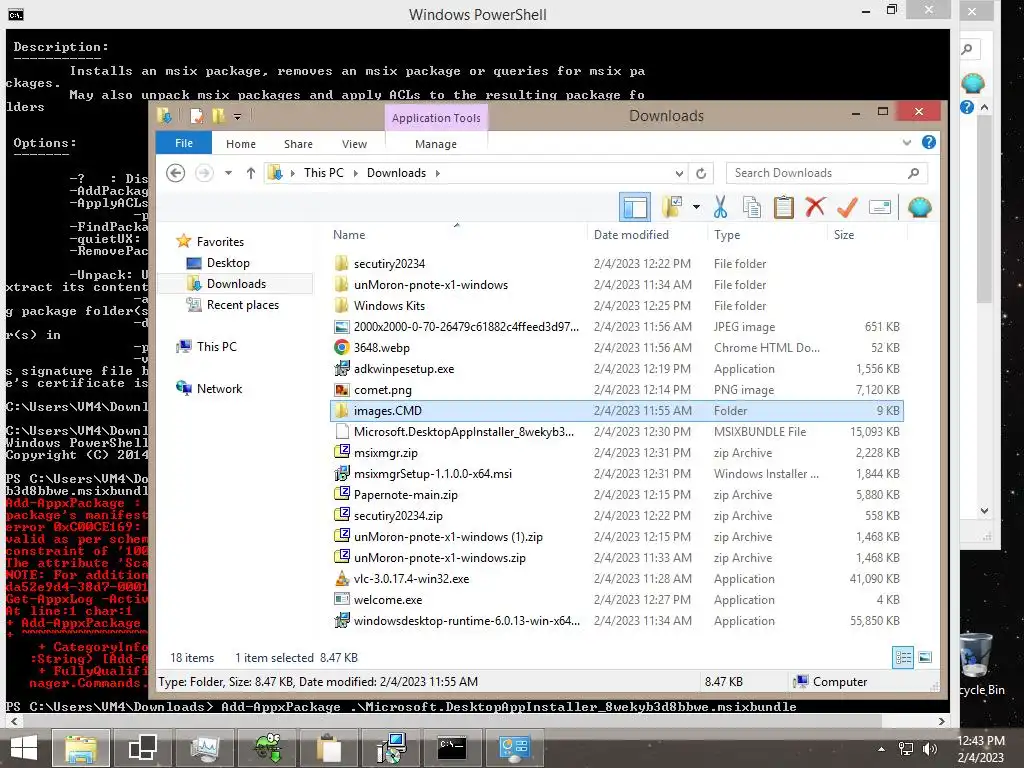The height and width of the screenshot is (768, 1024).
Task: Click the Windows Start button
Action: tap(24, 748)
